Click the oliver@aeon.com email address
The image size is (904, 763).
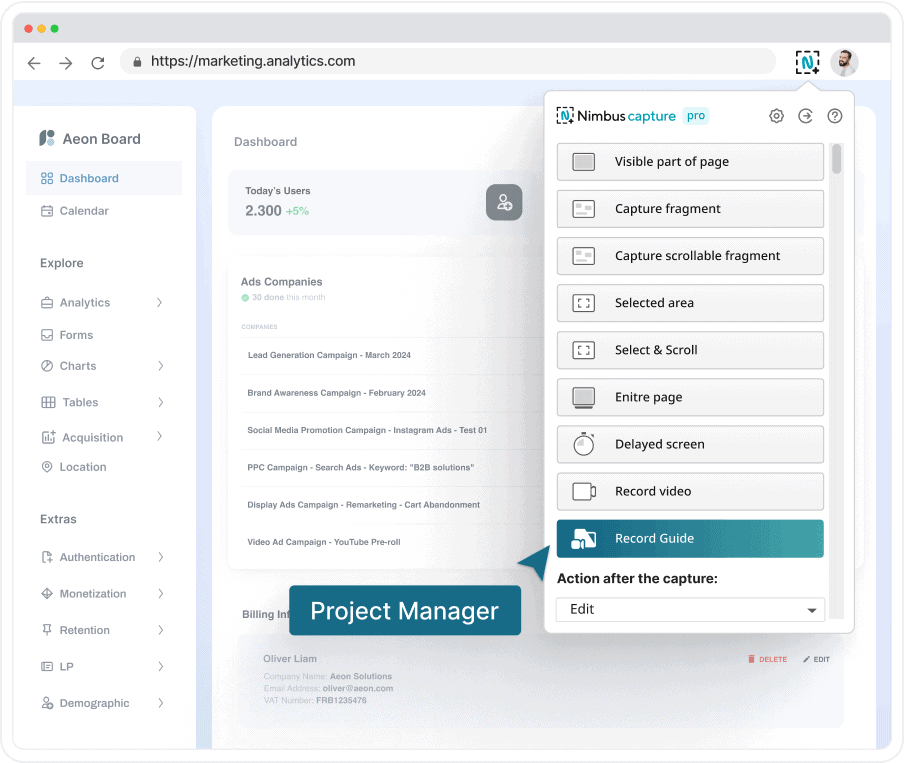[x=358, y=688]
